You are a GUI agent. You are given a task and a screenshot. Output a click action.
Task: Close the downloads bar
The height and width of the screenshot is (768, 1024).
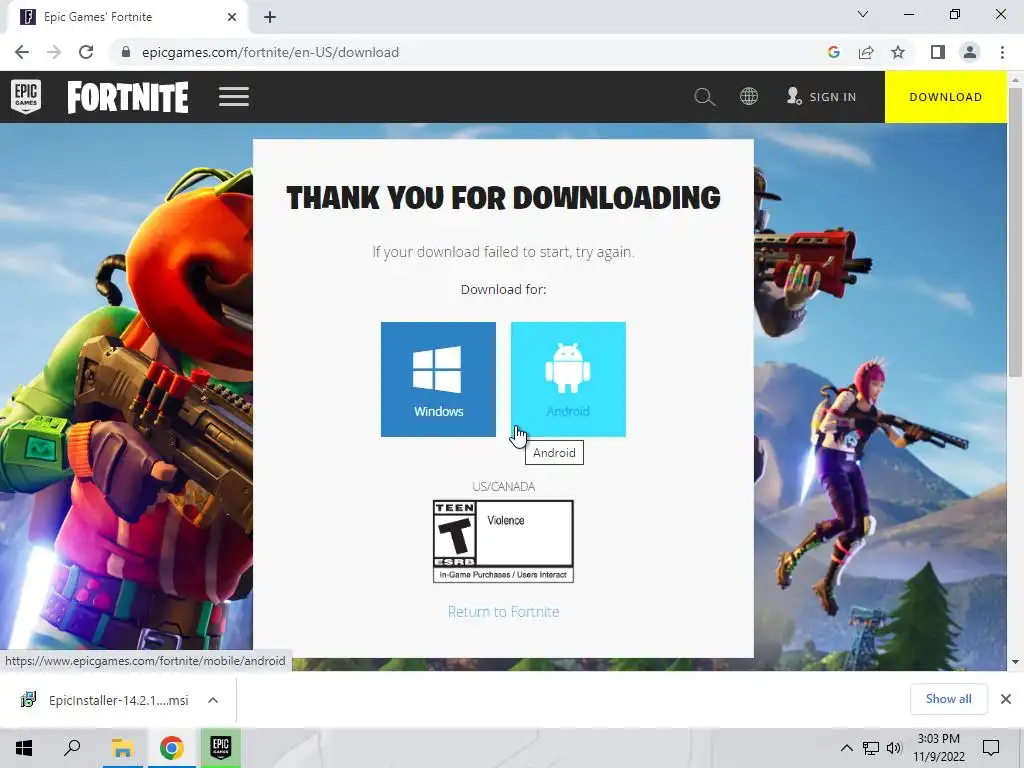[1006, 699]
